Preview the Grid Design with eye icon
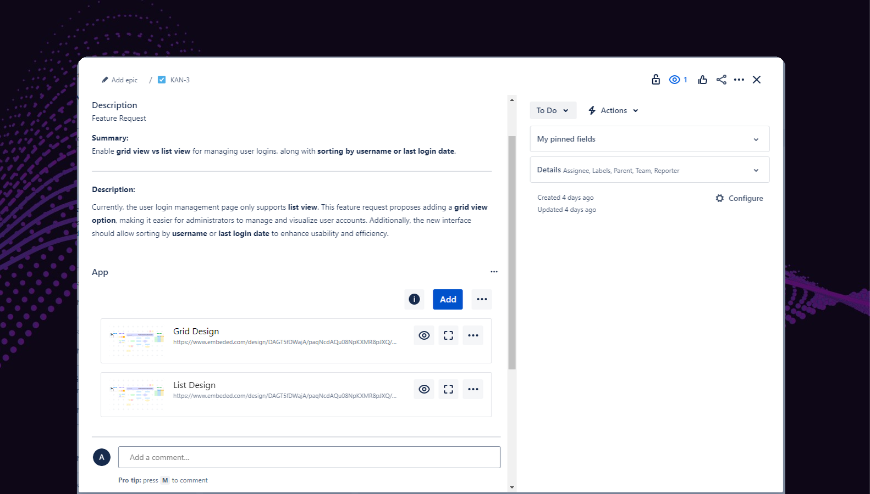The height and width of the screenshot is (494, 870). point(424,335)
